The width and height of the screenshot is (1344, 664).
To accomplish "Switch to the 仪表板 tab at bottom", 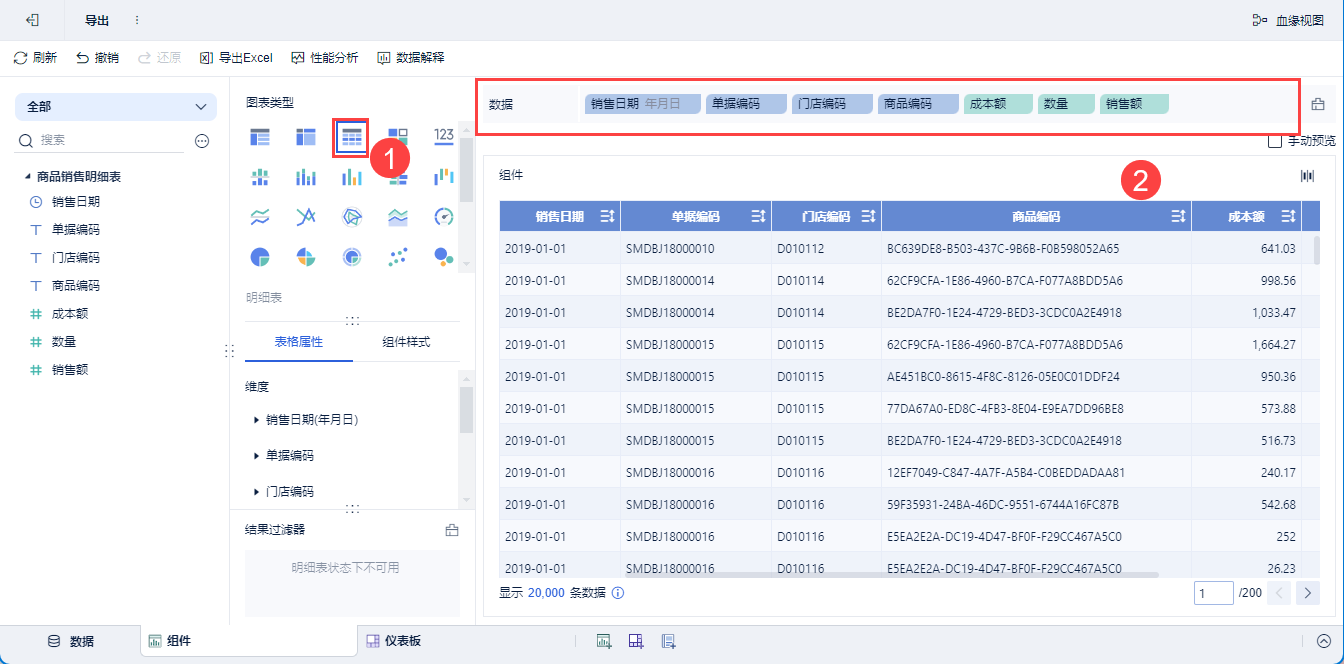I will click(393, 641).
